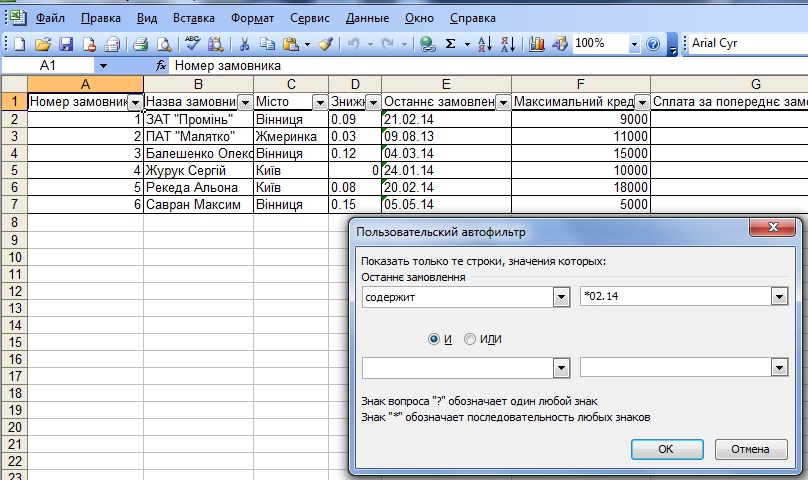Insert a hyperlink with the globe icon
This screenshot has height=480, width=808.
pyautogui.click(x=427, y=44)
